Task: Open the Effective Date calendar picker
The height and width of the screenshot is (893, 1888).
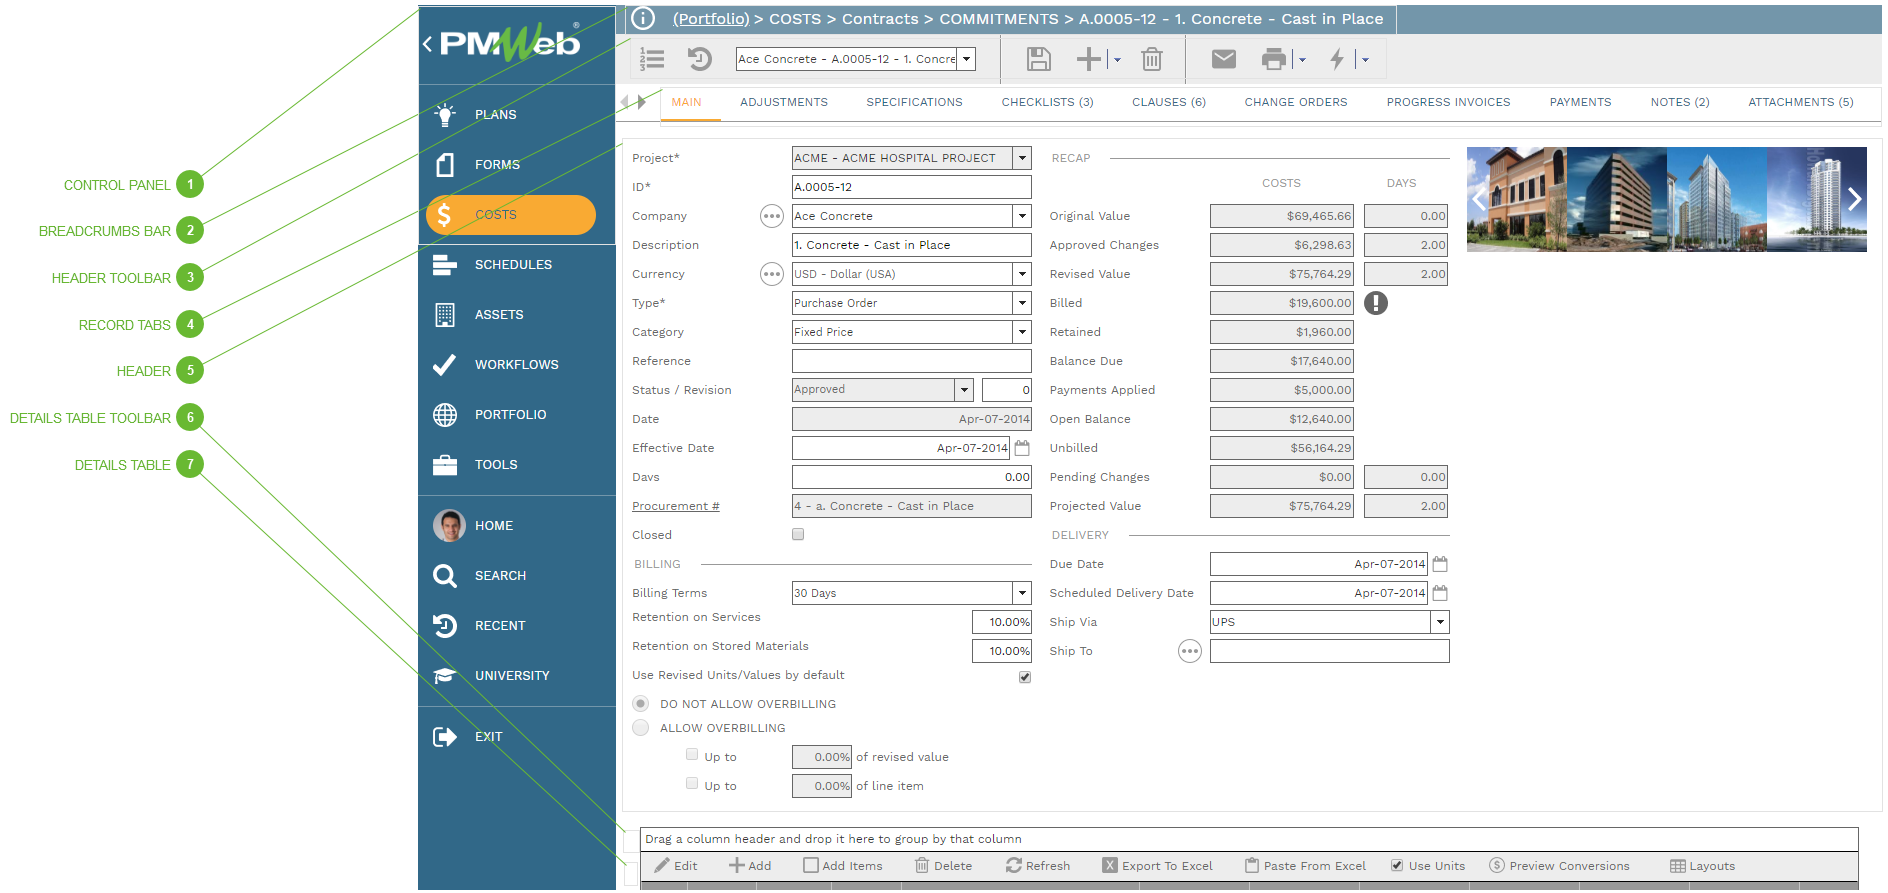Action: point(1022,448)
